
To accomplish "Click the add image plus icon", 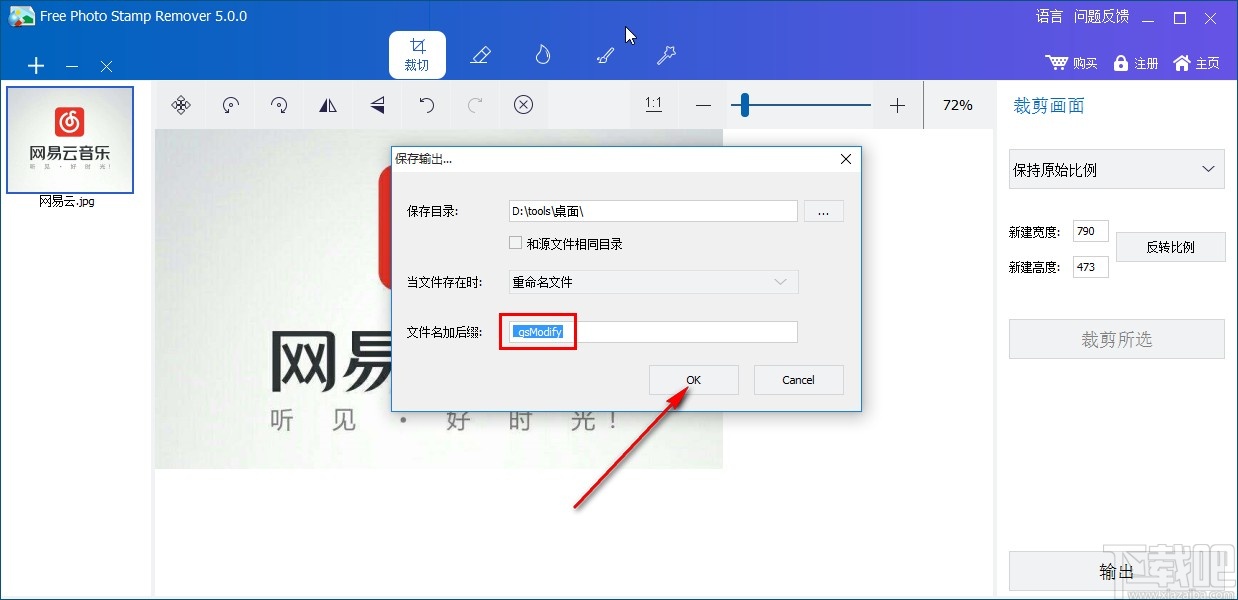I will click(35, 65).
